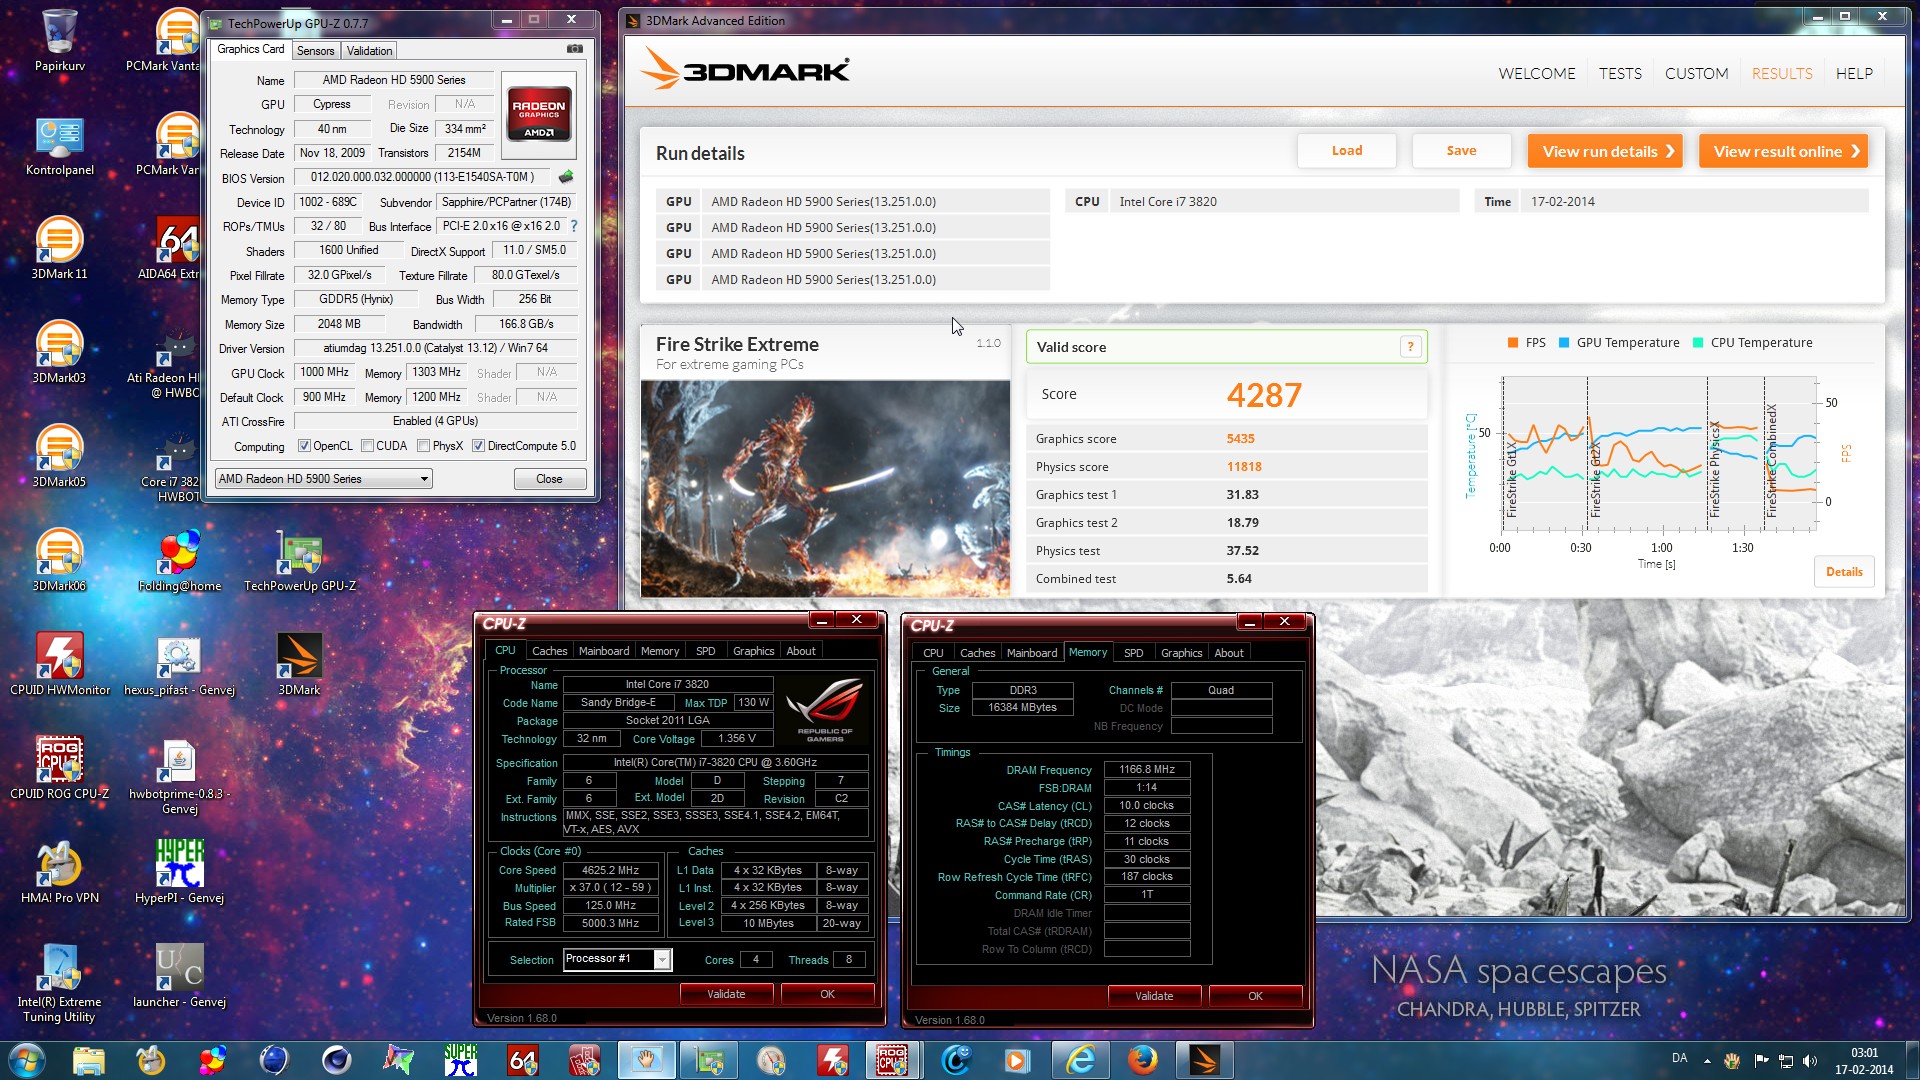The image size is (1920, 1080).
Task: Launch 3DMark desktop shortcut
Action: (x=300, y=665)
